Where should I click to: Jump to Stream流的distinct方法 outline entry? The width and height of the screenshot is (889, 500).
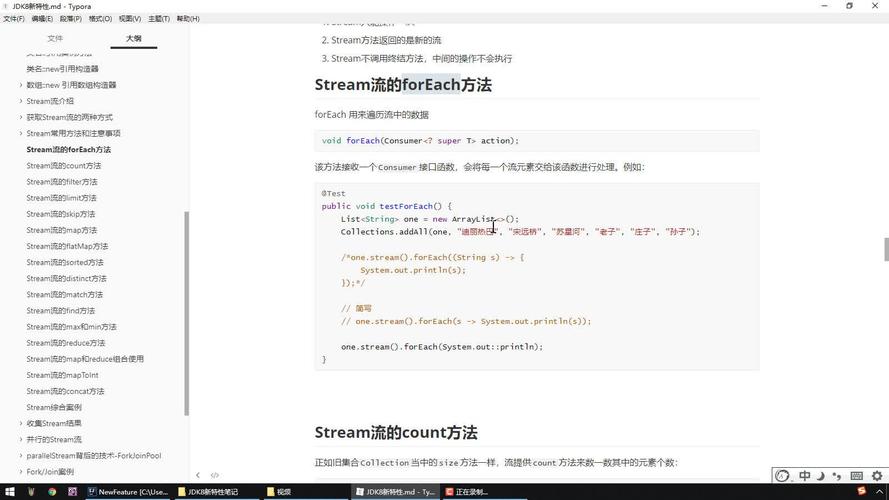click(x=66, y=278)
